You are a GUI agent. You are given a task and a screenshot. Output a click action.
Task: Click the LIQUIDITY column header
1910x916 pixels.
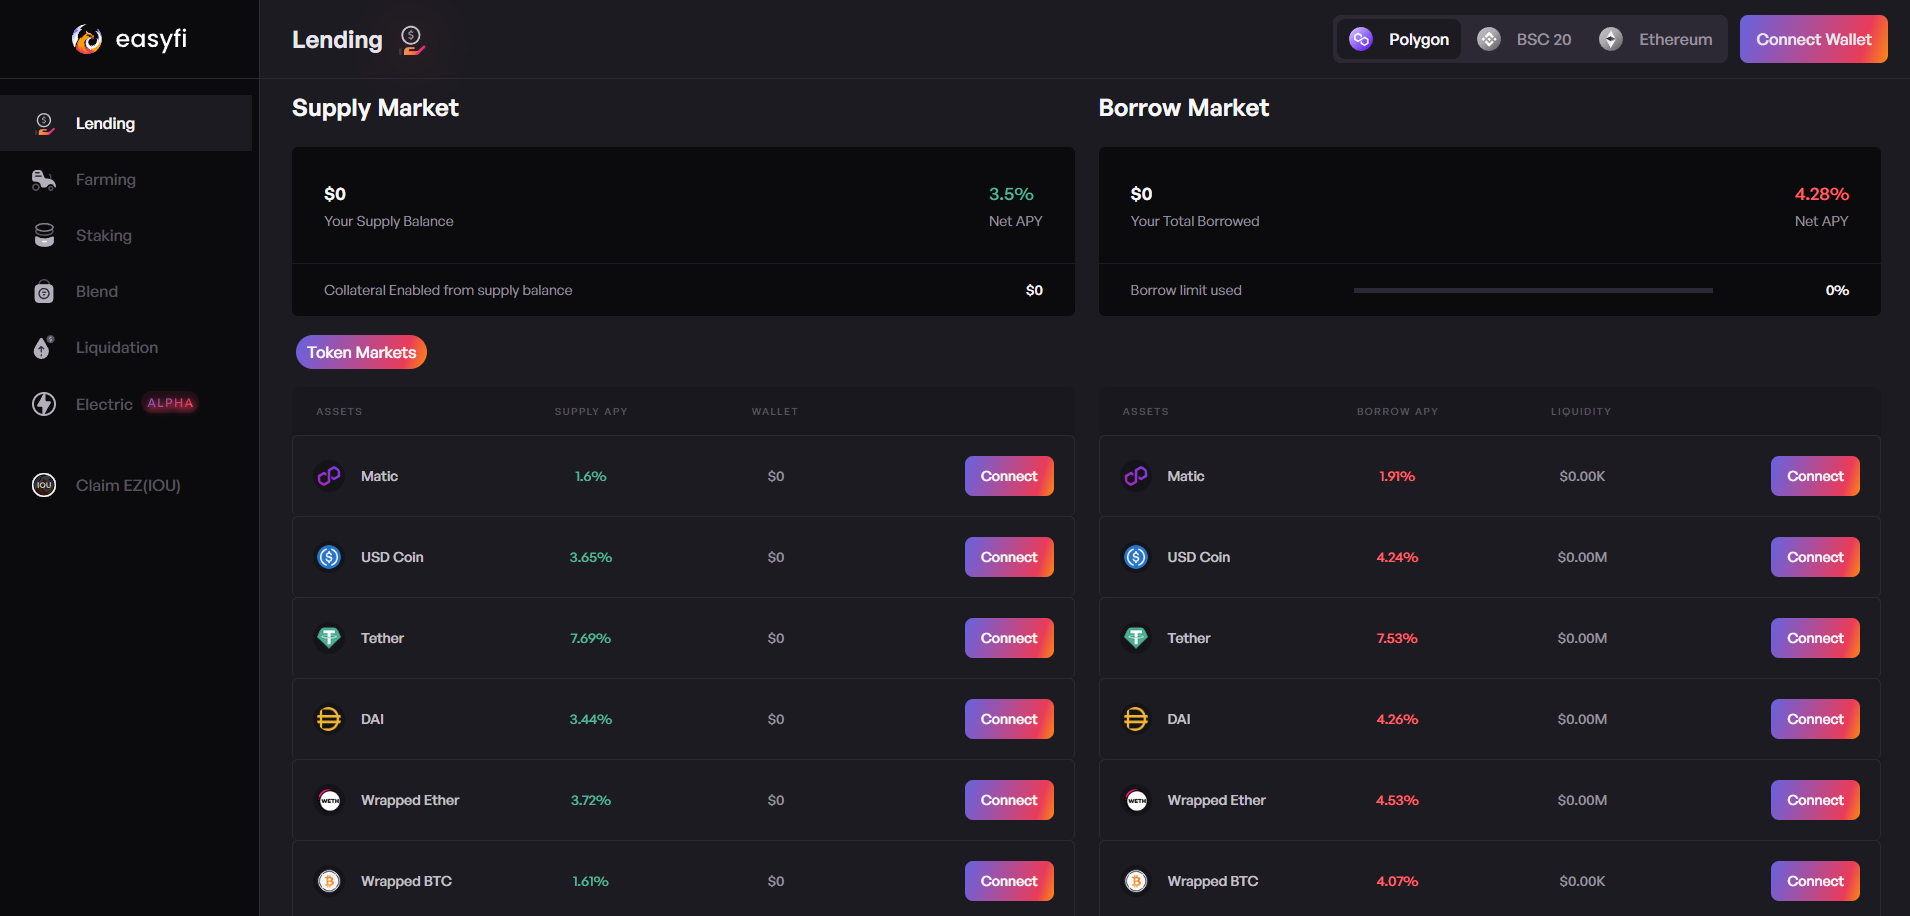click(x=1581, y=411)
